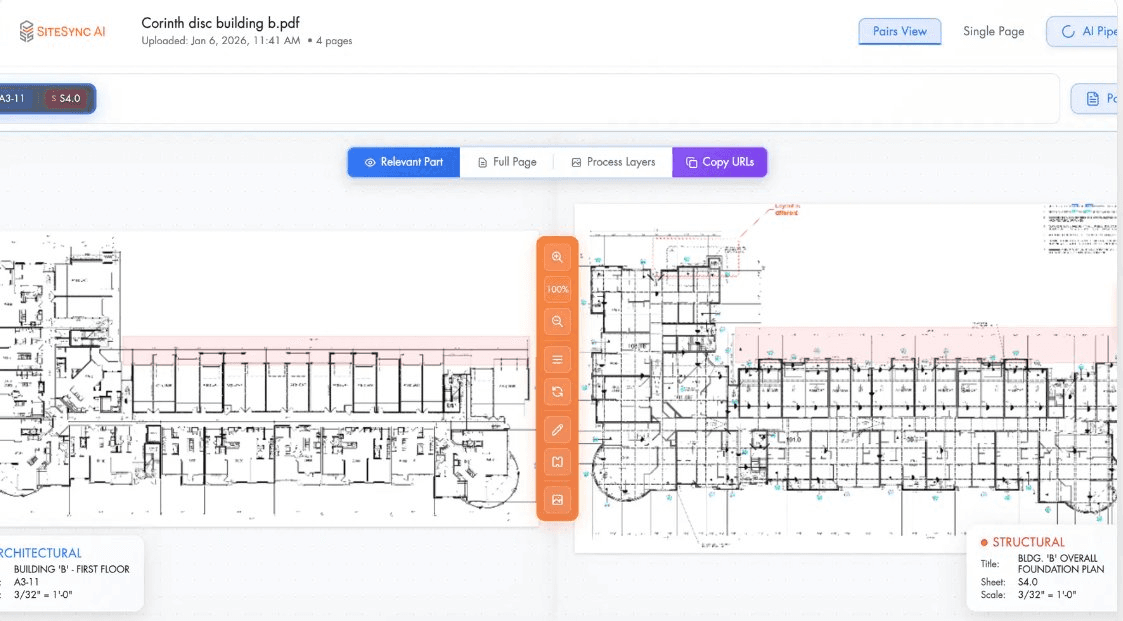Switch to the Full Page tab
Screen dimensions: 1123x621
point(507,162)
